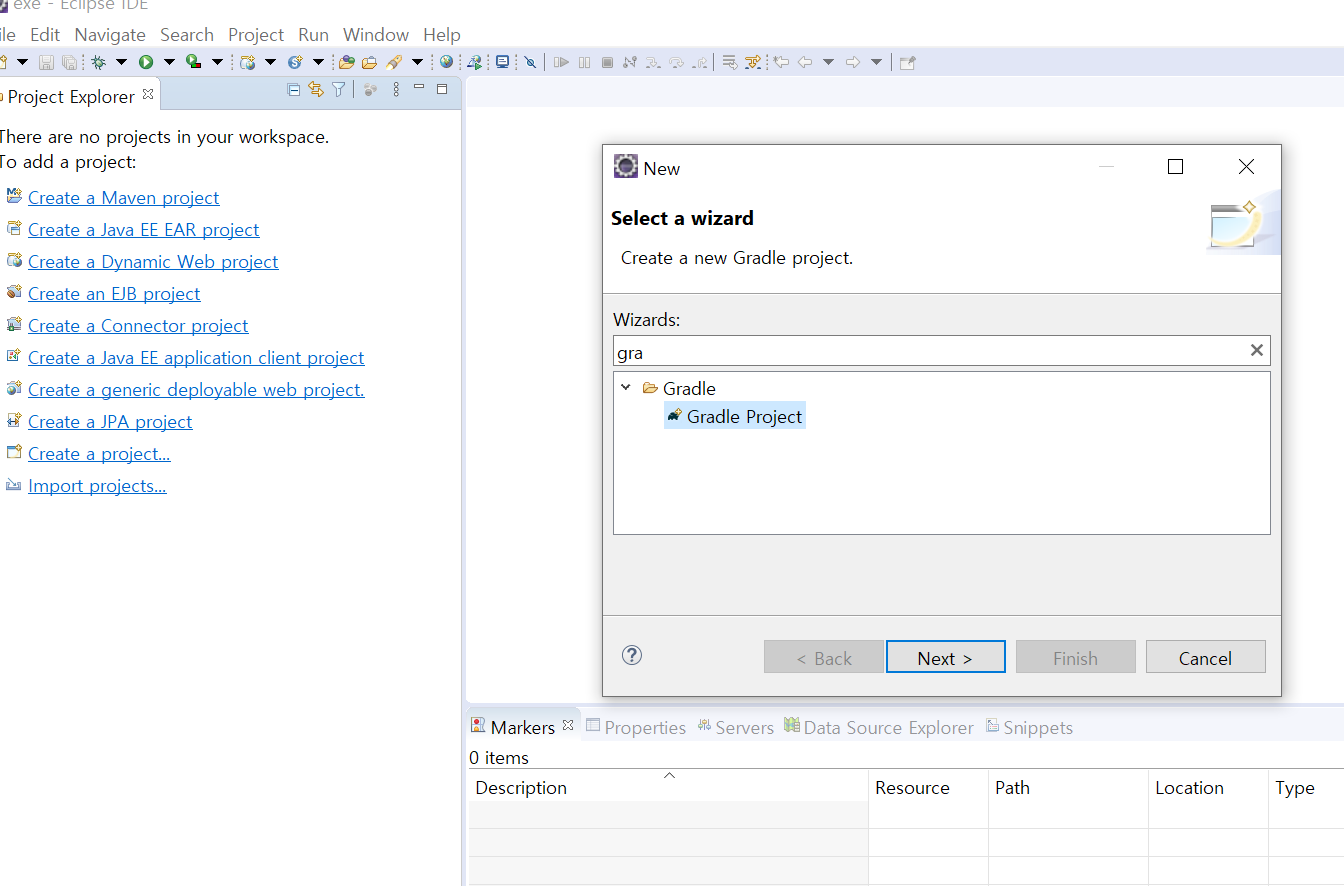Open the Navigate menu
The image size is (1344, 886).
[x=110, y=34]
